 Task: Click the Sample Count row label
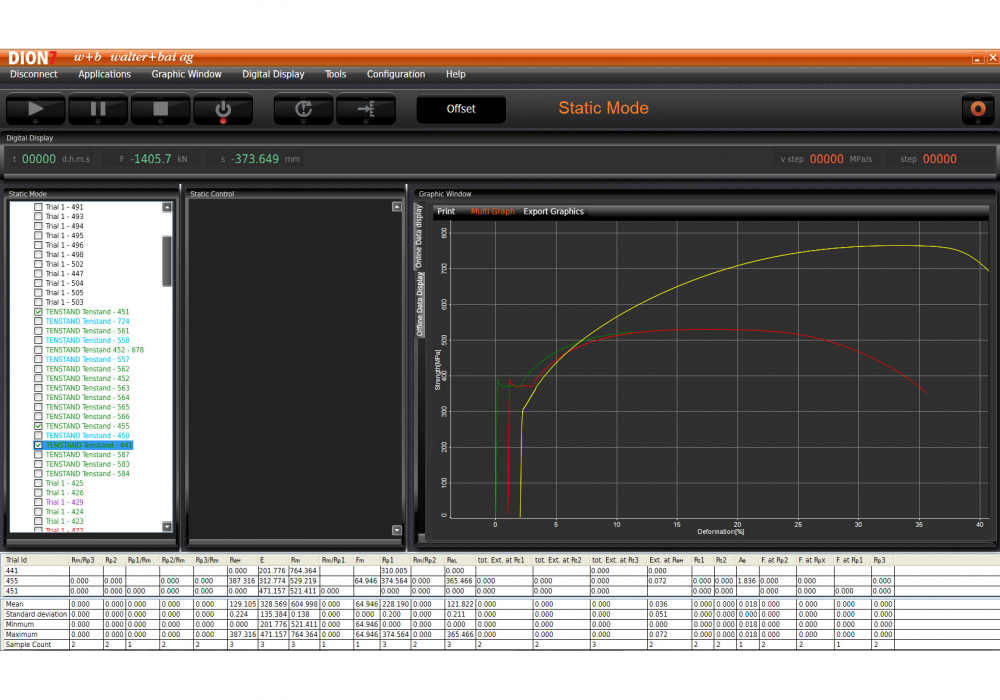coord(29,645)
